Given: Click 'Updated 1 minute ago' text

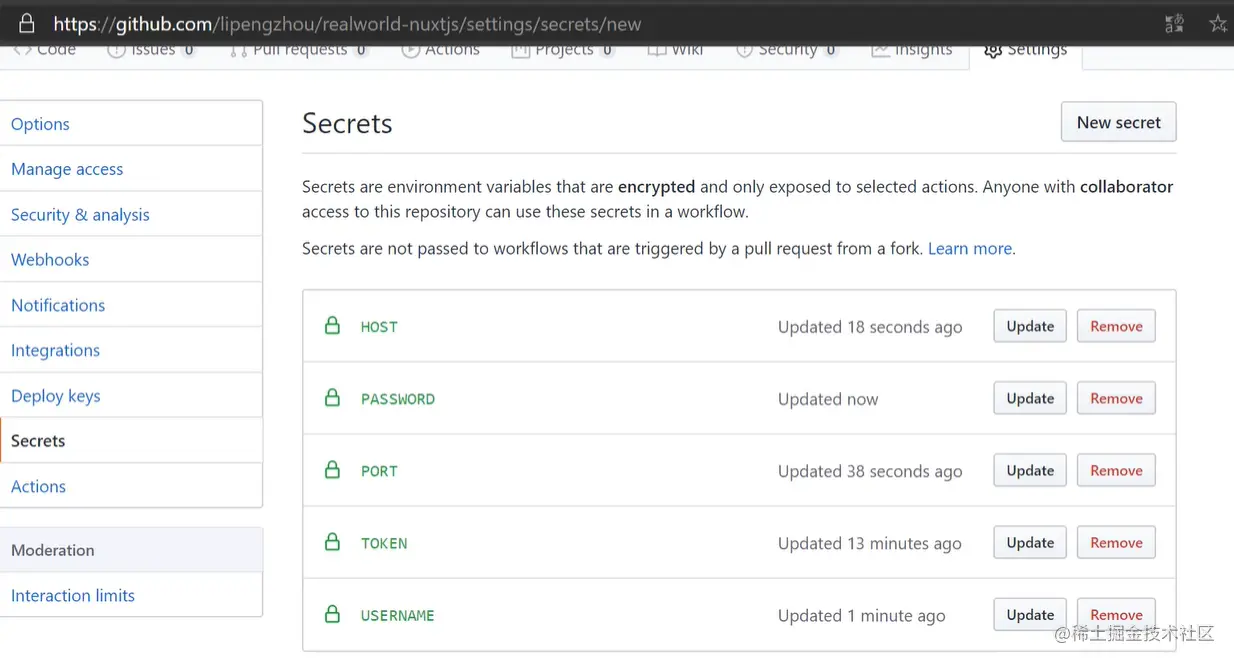Looking at the screenshot, I should (x=861, y=615).
